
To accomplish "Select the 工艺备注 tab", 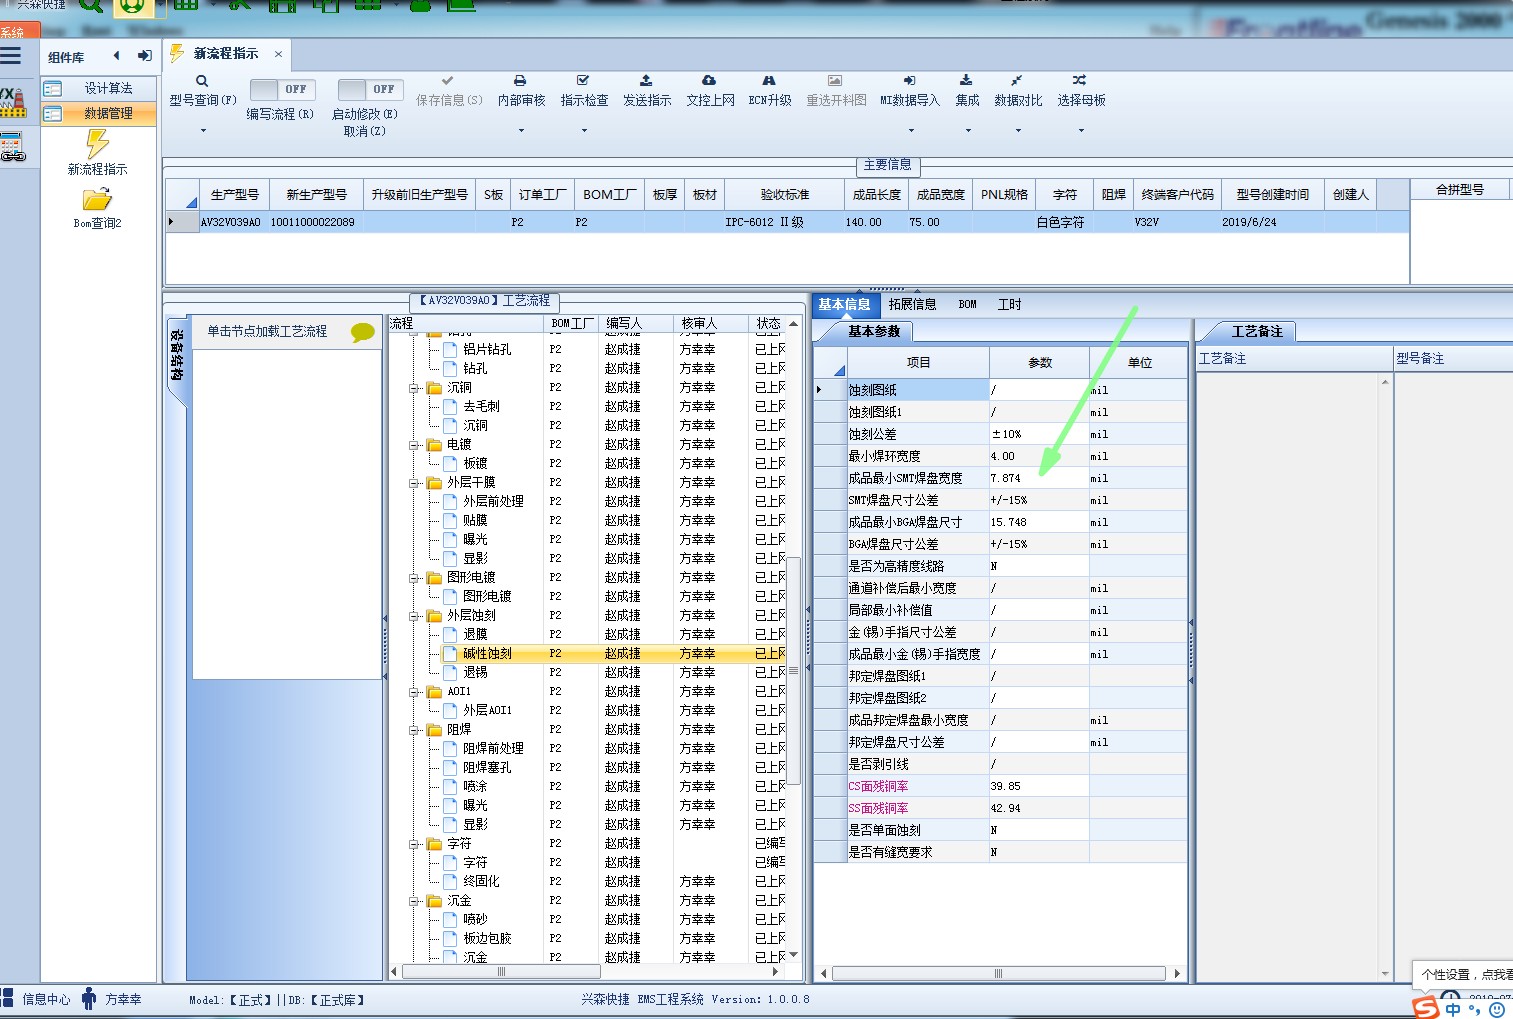I will pyautogui.click(x=1257, y=331).
